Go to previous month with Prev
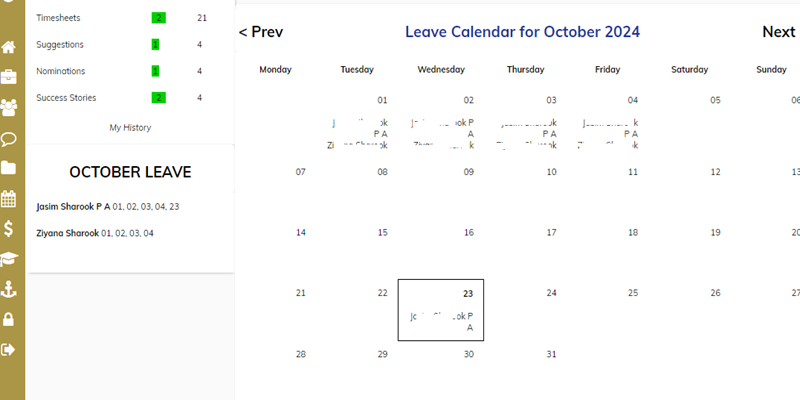Viewport: 800px width, 400px height. click(261, 32)
